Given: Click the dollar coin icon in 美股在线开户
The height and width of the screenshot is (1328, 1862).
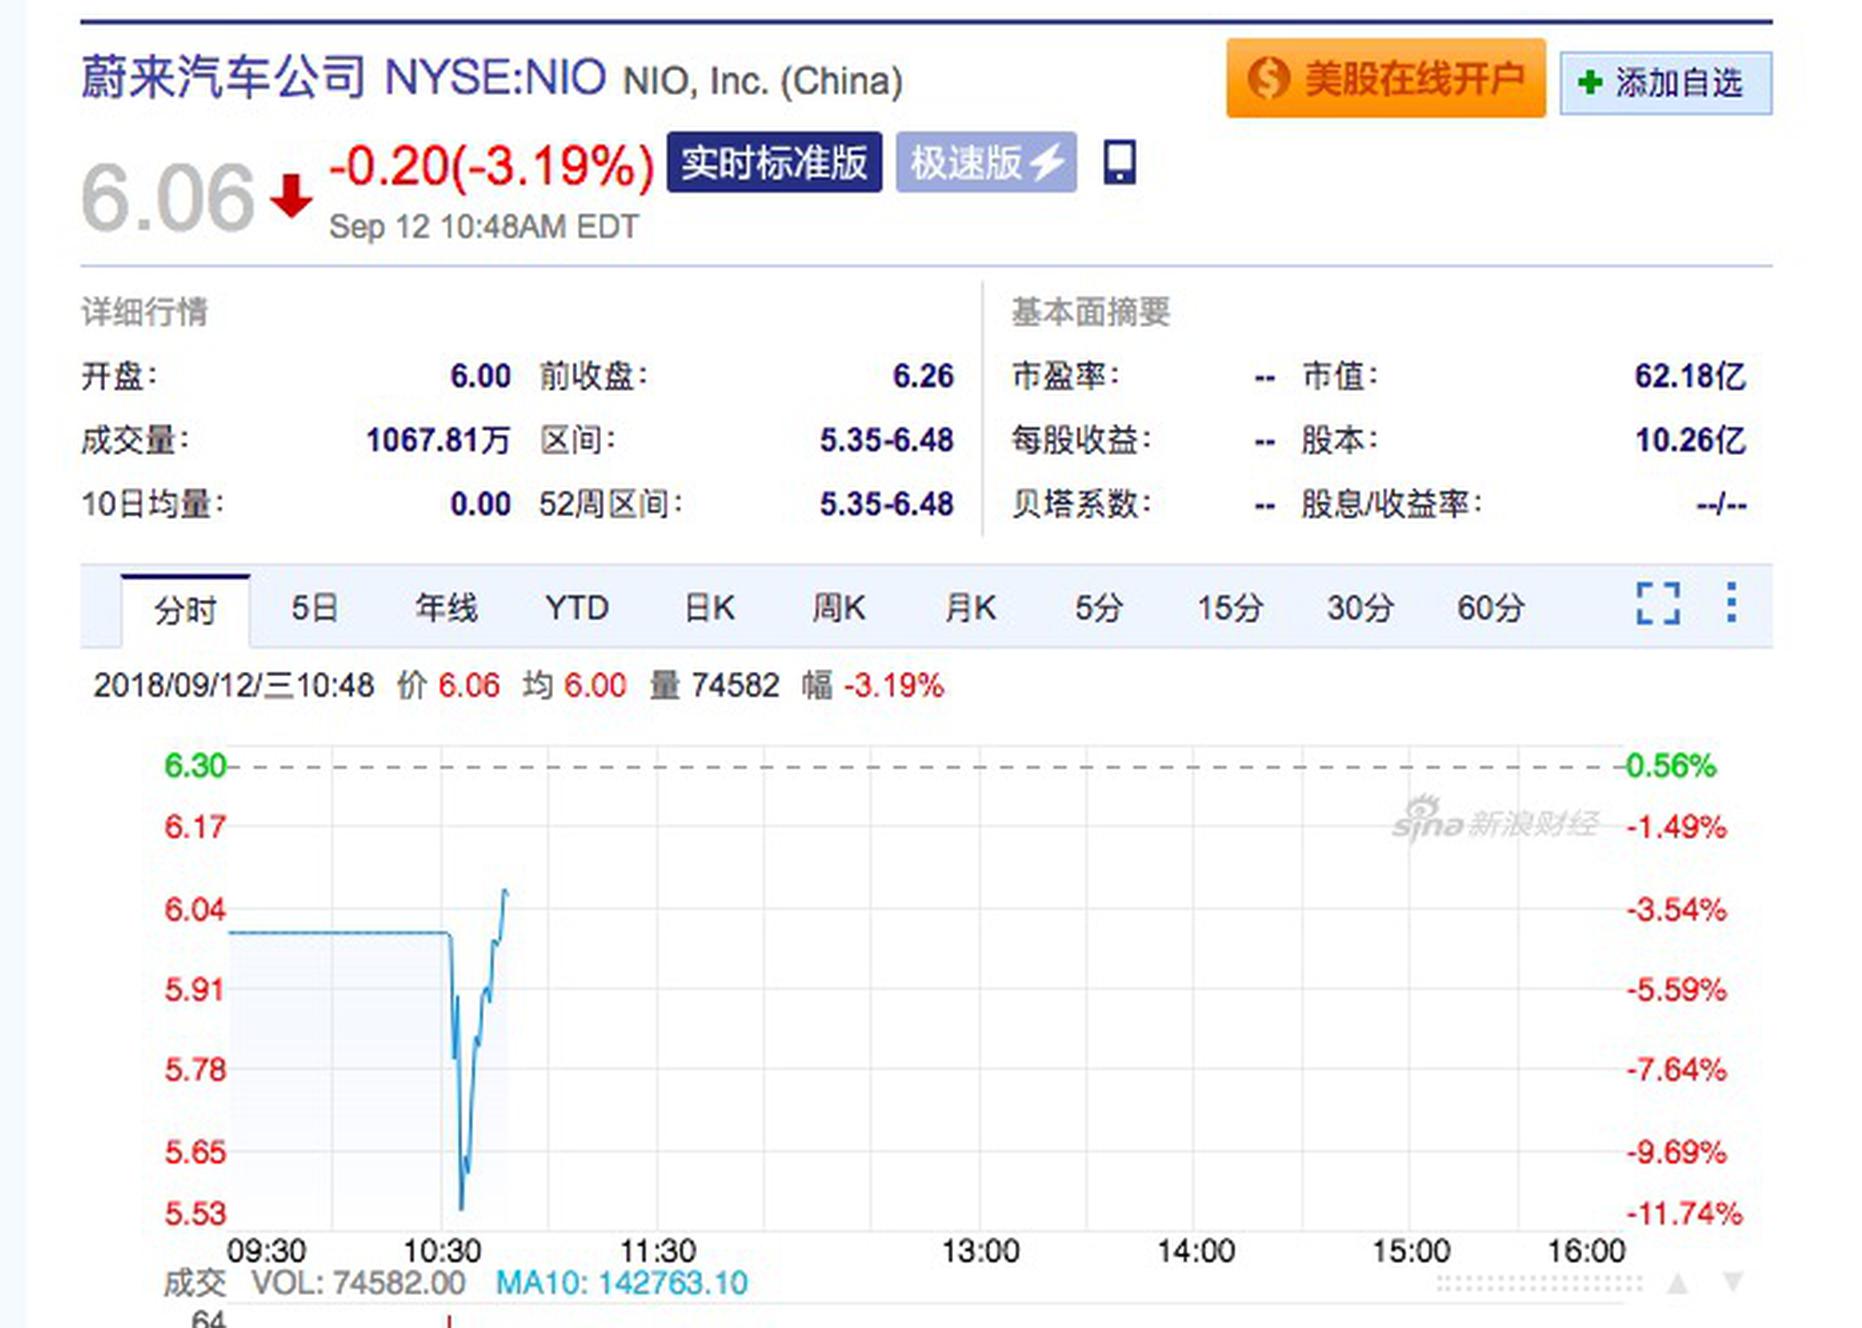Looking at the screenshot, I should click(1268, 78).
